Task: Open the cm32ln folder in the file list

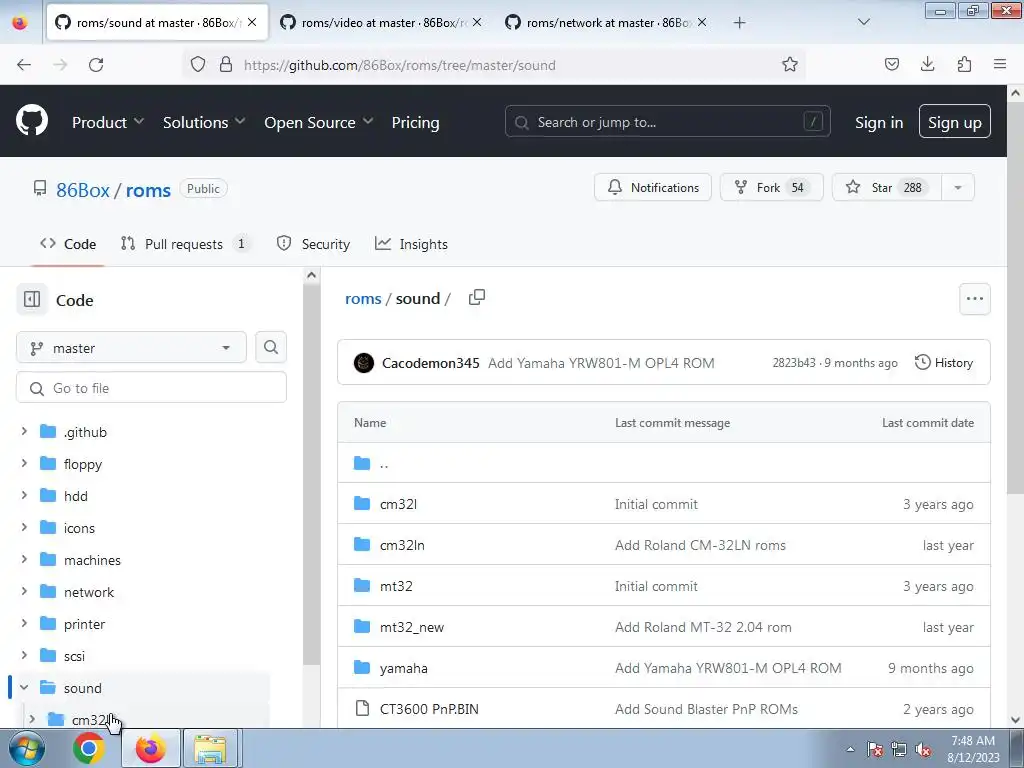Action: [x=402, y=545]
